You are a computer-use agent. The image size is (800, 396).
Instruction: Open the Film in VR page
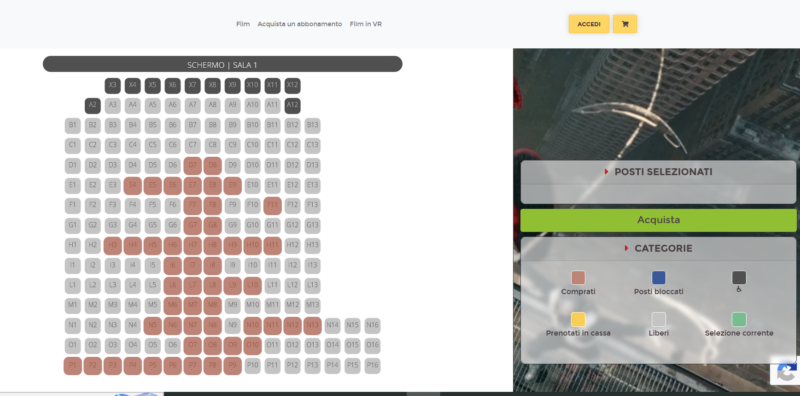click(366, 24)
